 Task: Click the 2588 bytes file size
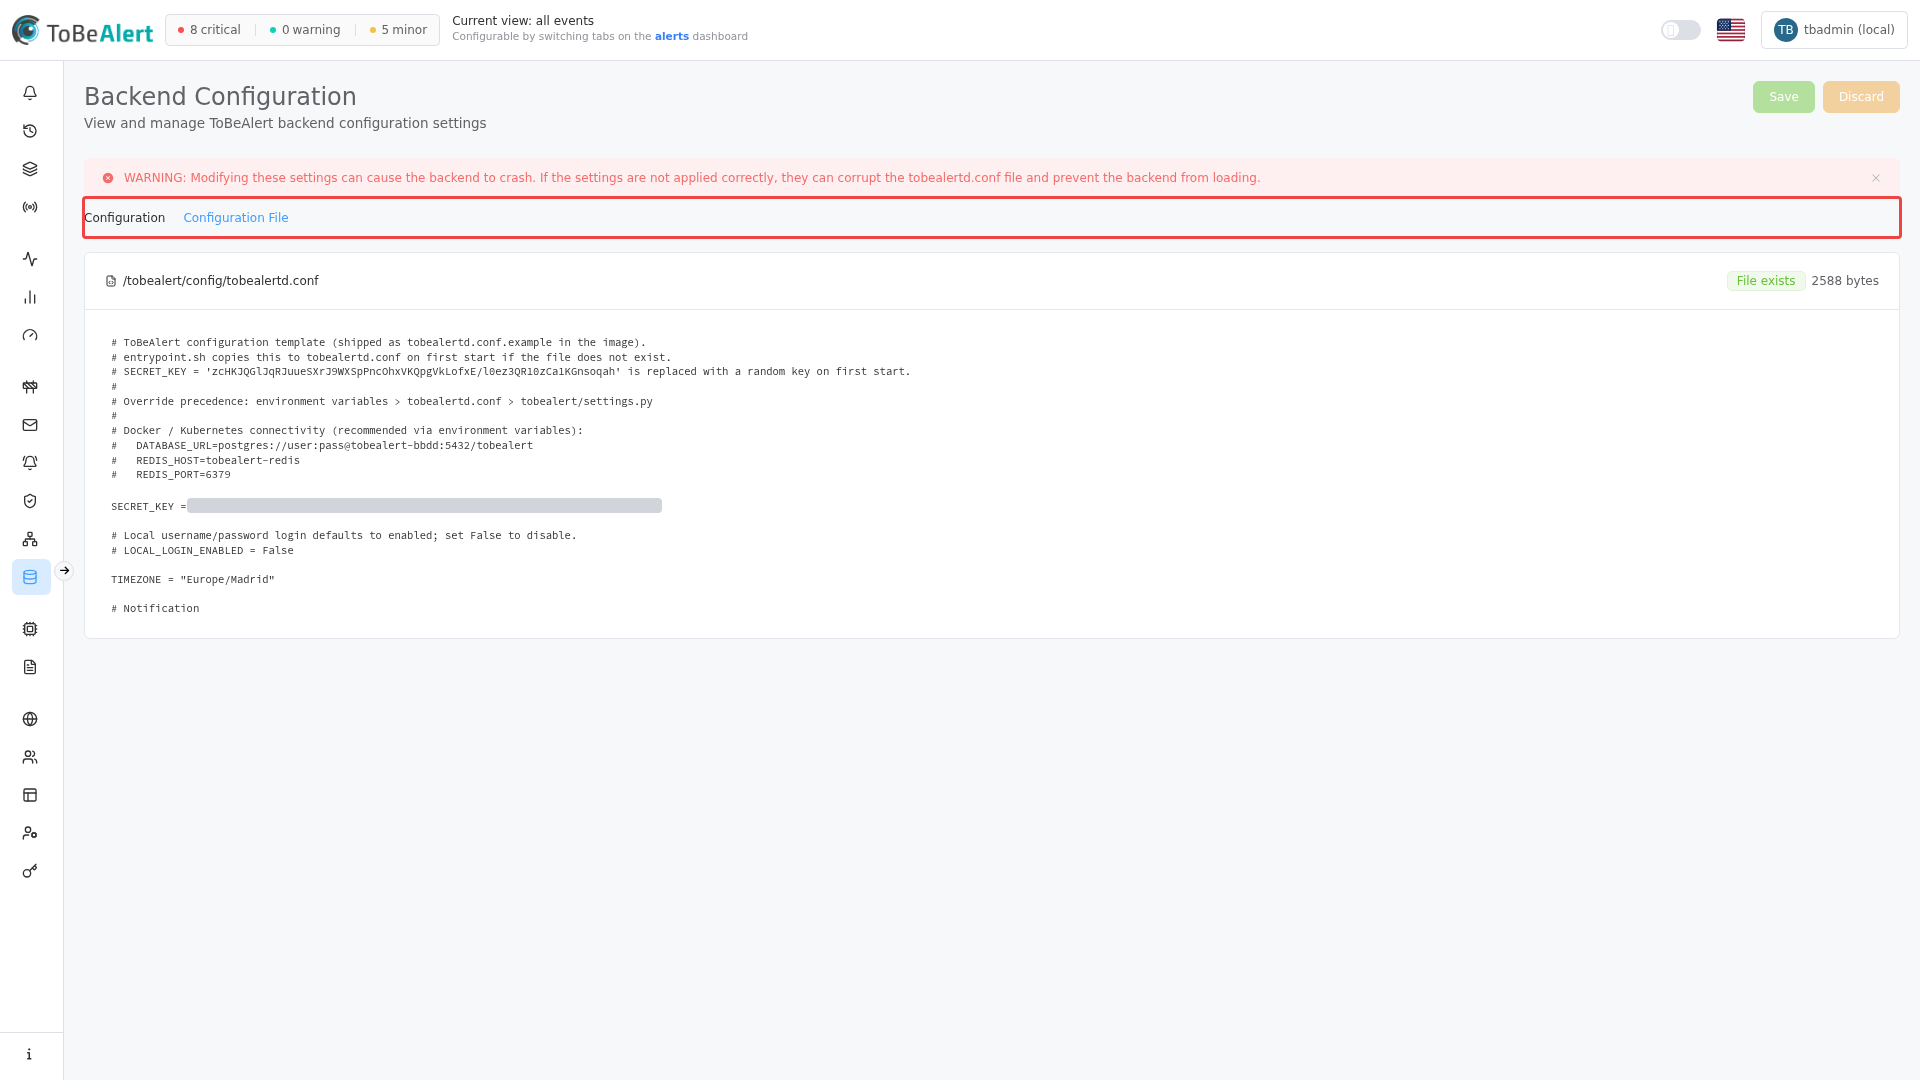point(1845,281)
